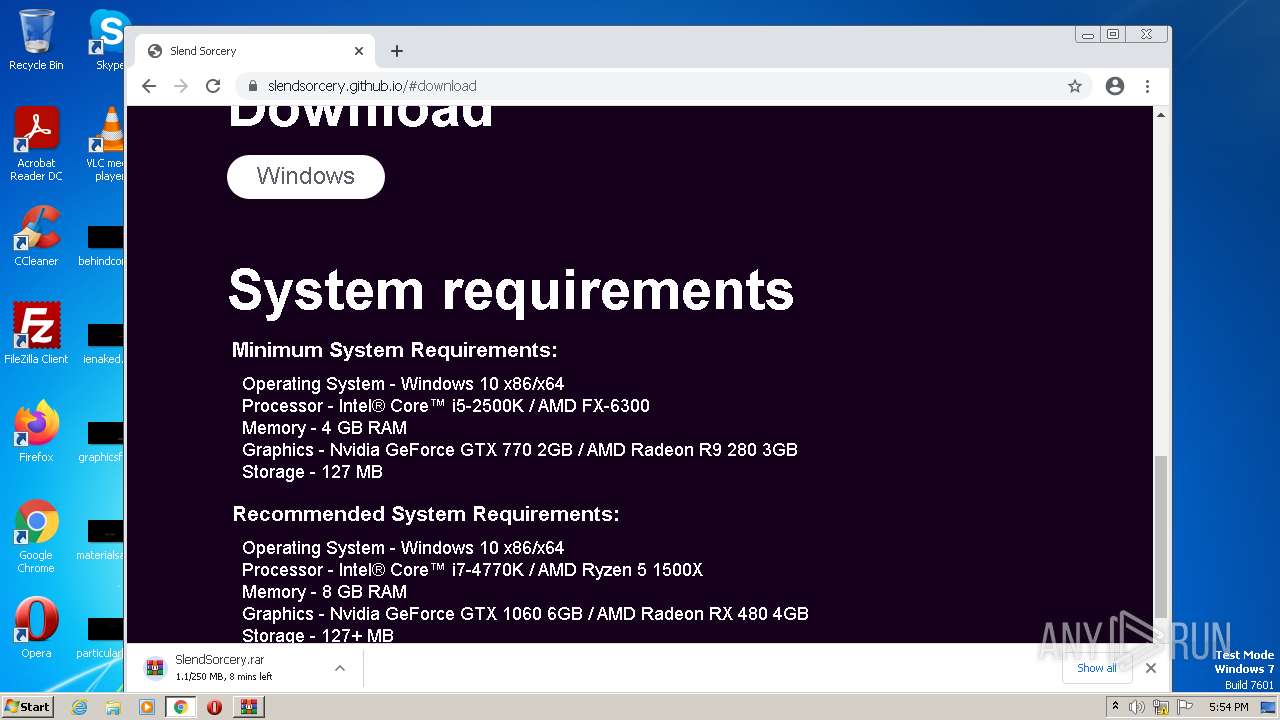Open a new browser tab
The image size is (1280, 720).
click(397, 51)
